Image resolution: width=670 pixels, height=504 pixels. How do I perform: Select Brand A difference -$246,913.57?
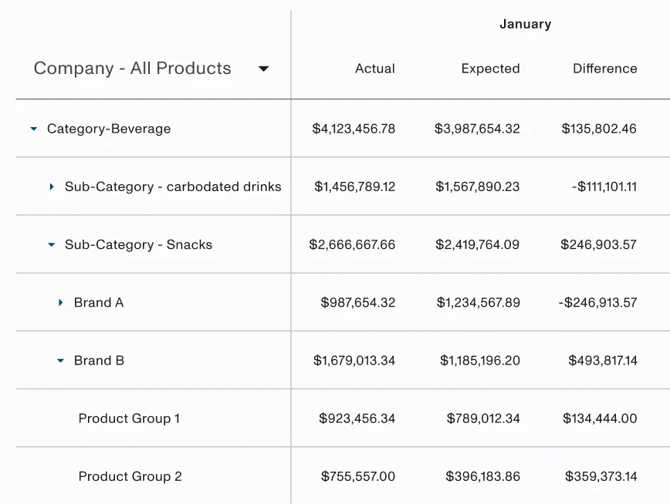pos(598,303)
